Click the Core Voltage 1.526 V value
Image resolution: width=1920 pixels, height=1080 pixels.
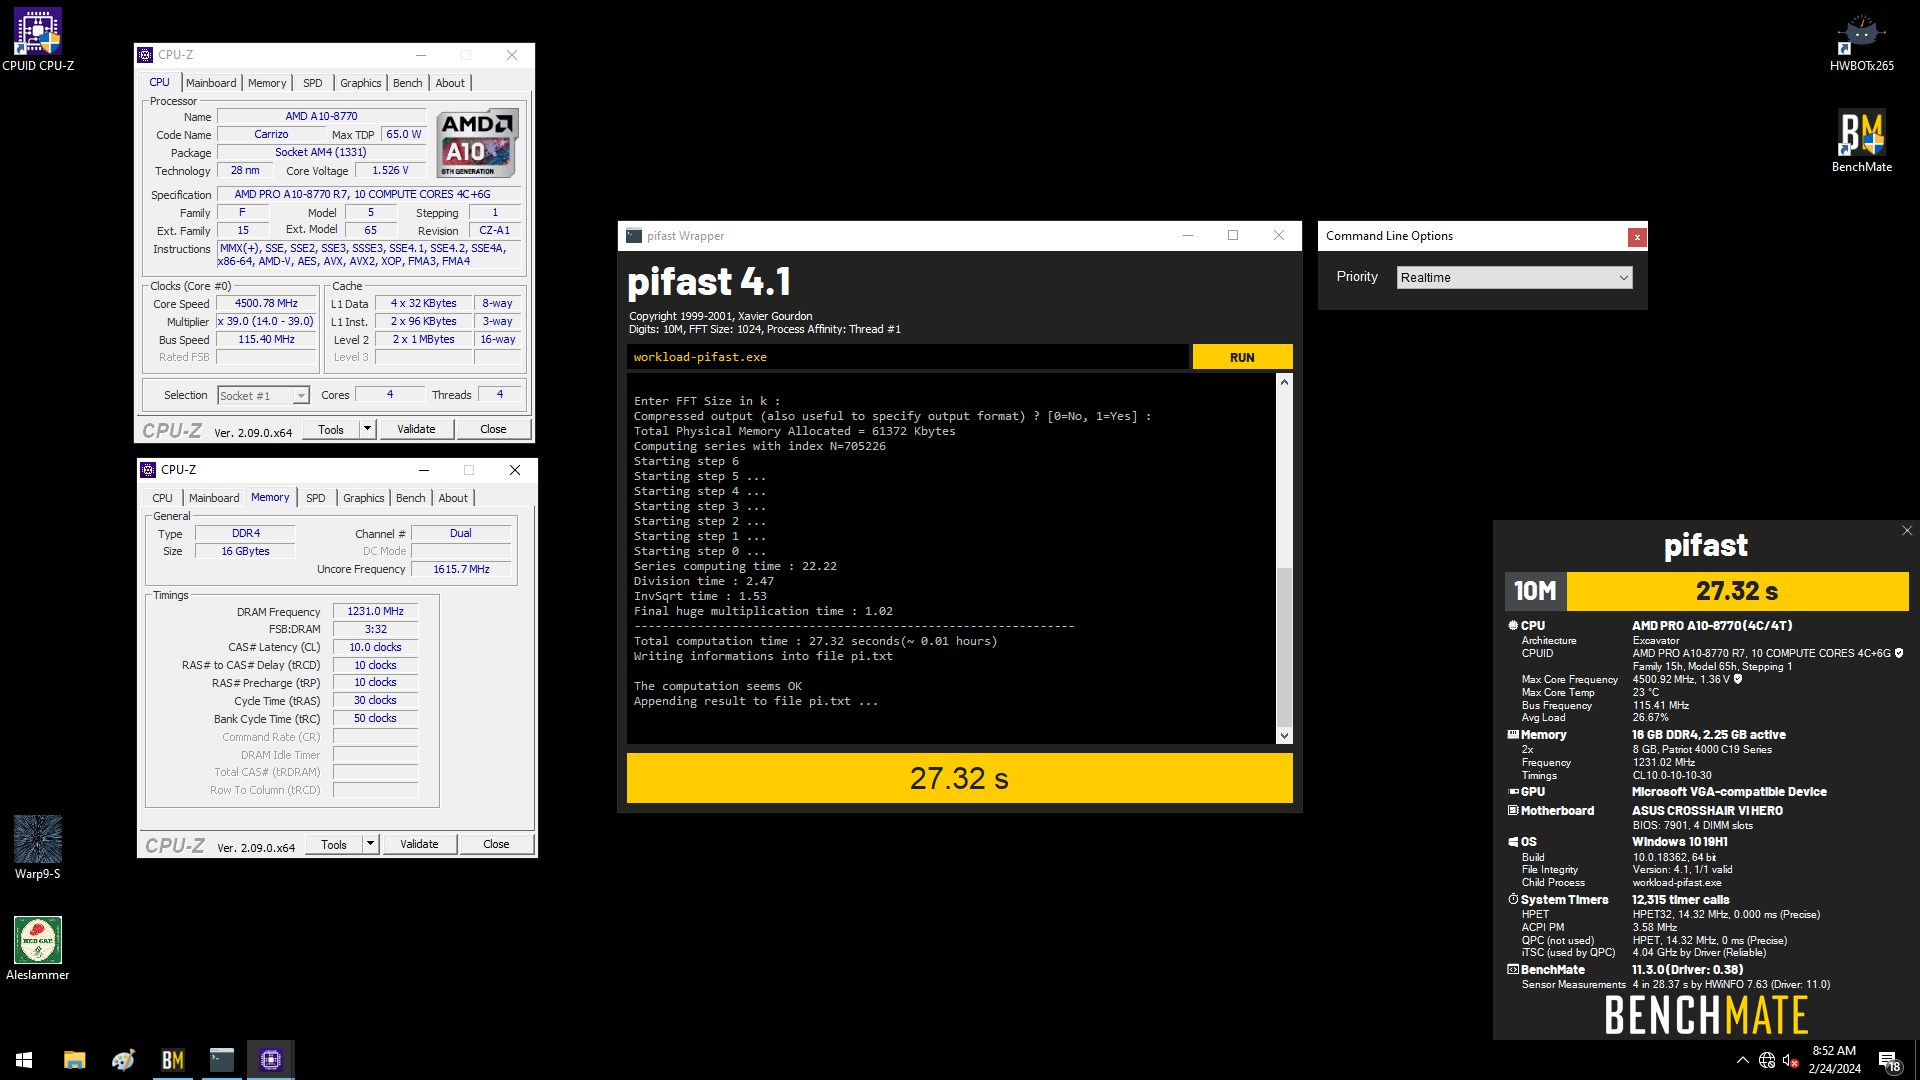tap(390, 170)
